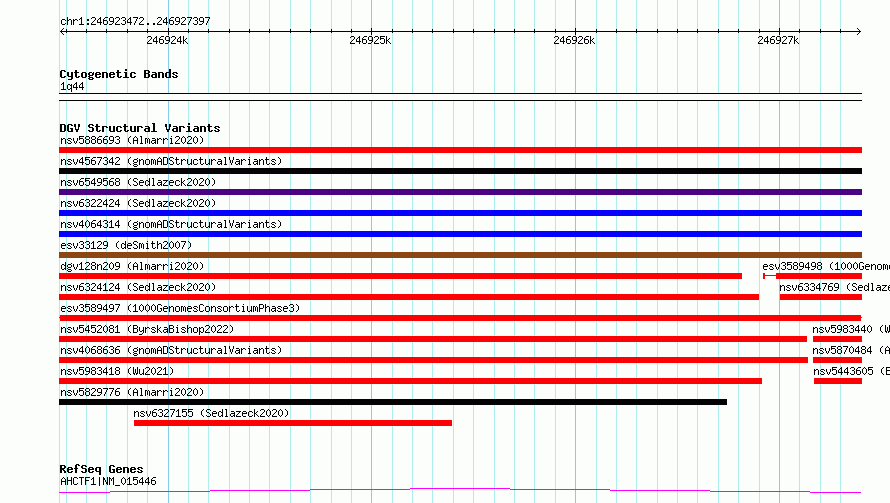Open the nsv5829776 (Almarri2020) label
This screenshot has width=890, height=503.
(x=132, y=392)
